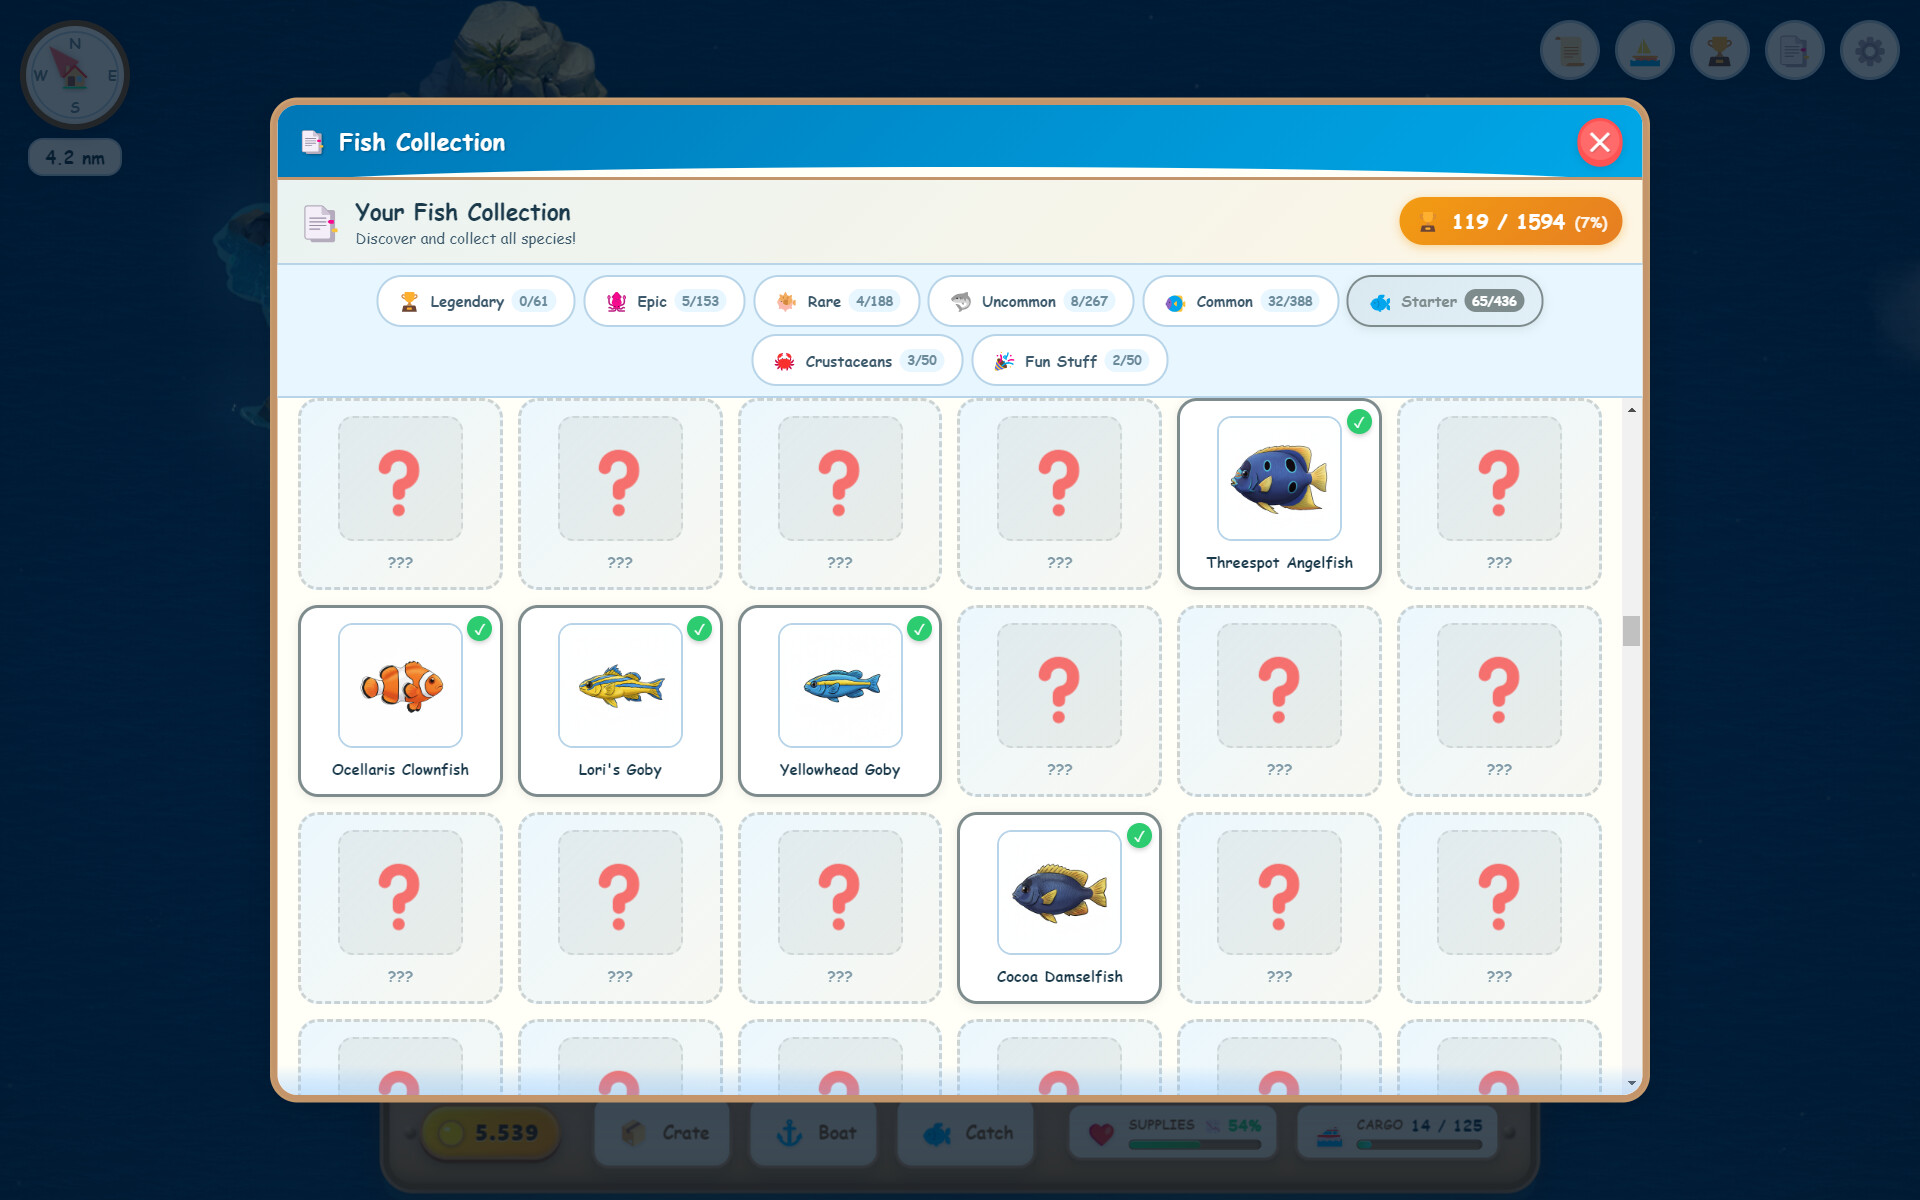View achievements via the trophy icon

1719,49
